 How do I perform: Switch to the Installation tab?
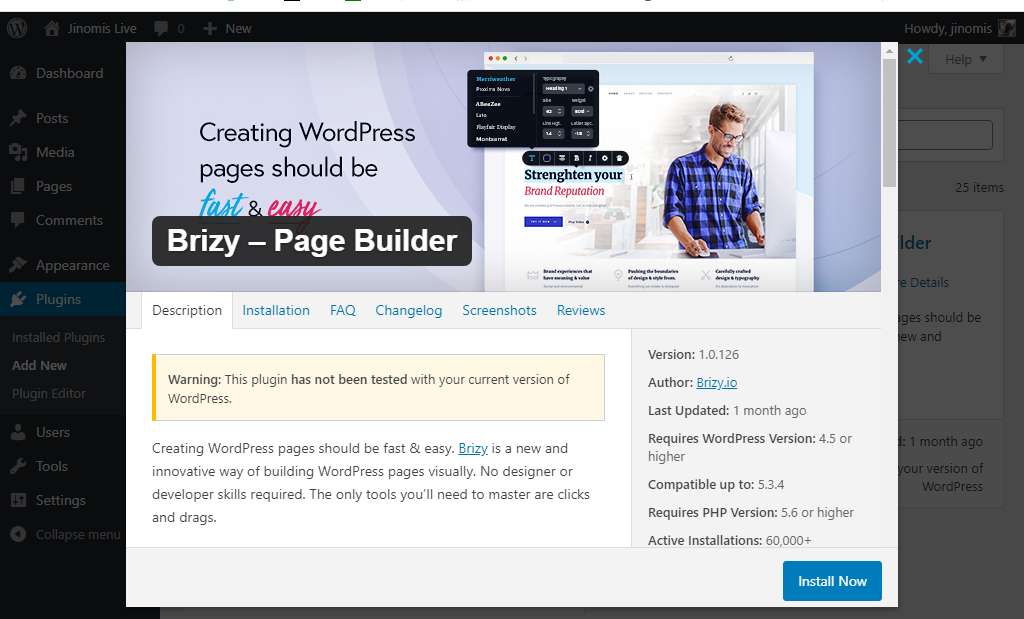tap(276, 310)
